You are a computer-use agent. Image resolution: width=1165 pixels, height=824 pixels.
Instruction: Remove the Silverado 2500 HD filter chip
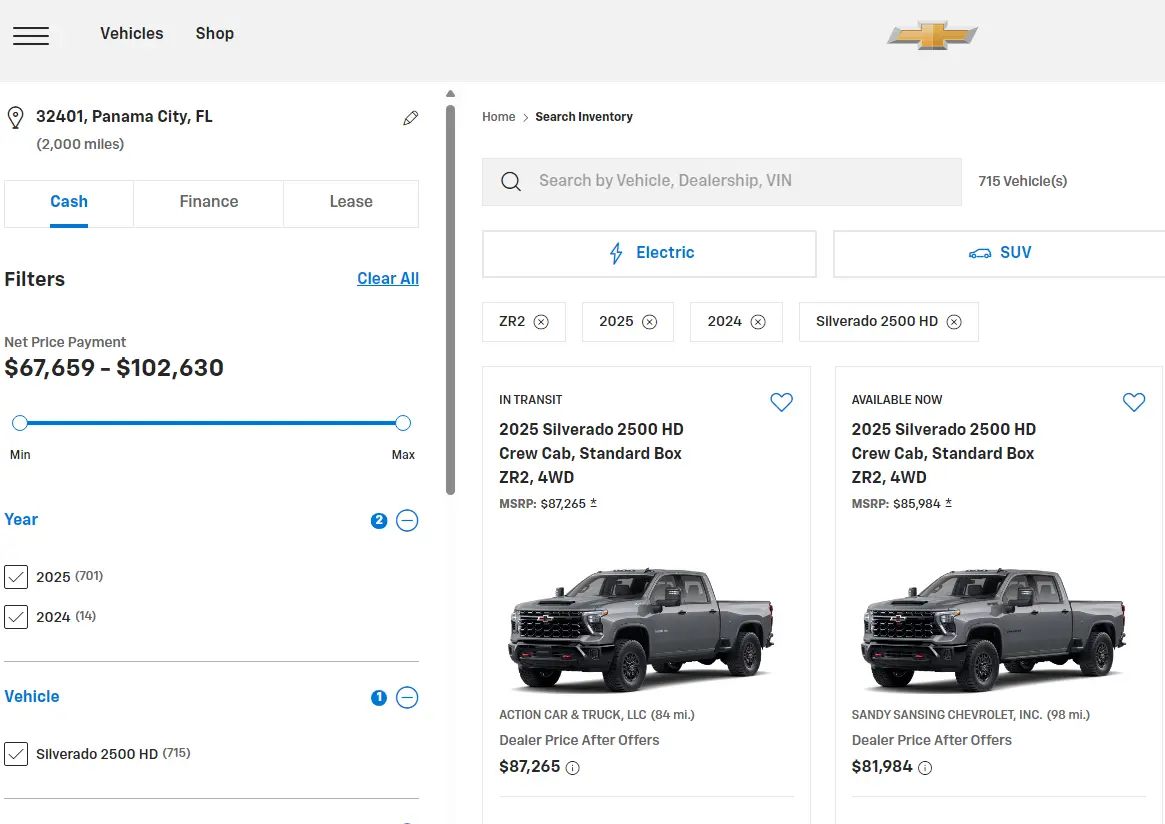click(x=954, y=322)
